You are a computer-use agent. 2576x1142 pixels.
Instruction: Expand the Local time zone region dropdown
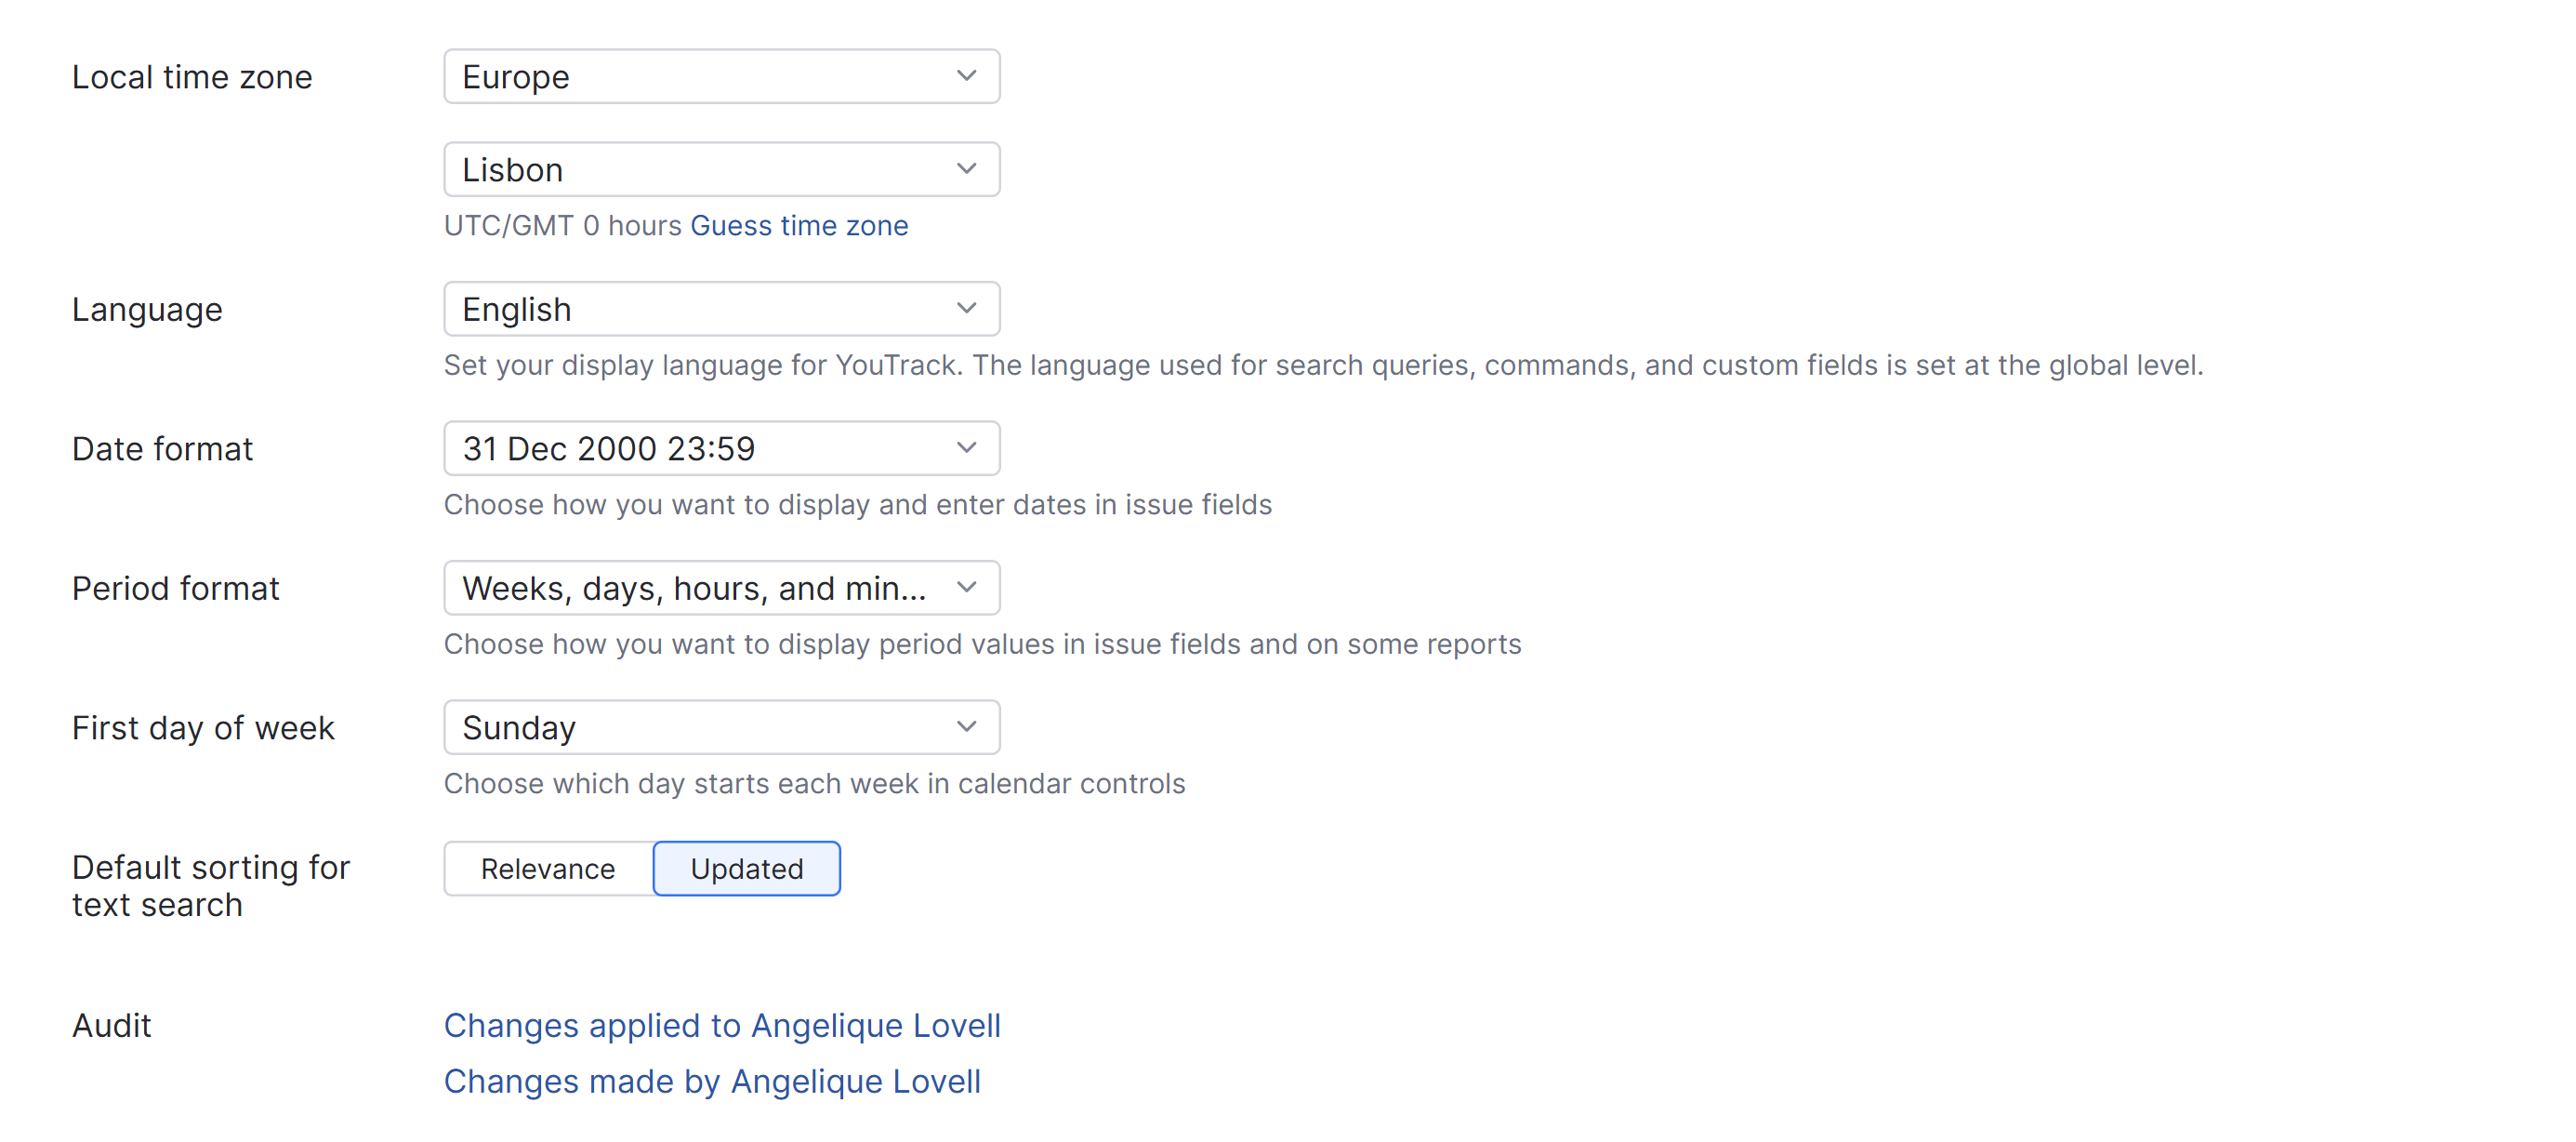(x=720, y=75)
